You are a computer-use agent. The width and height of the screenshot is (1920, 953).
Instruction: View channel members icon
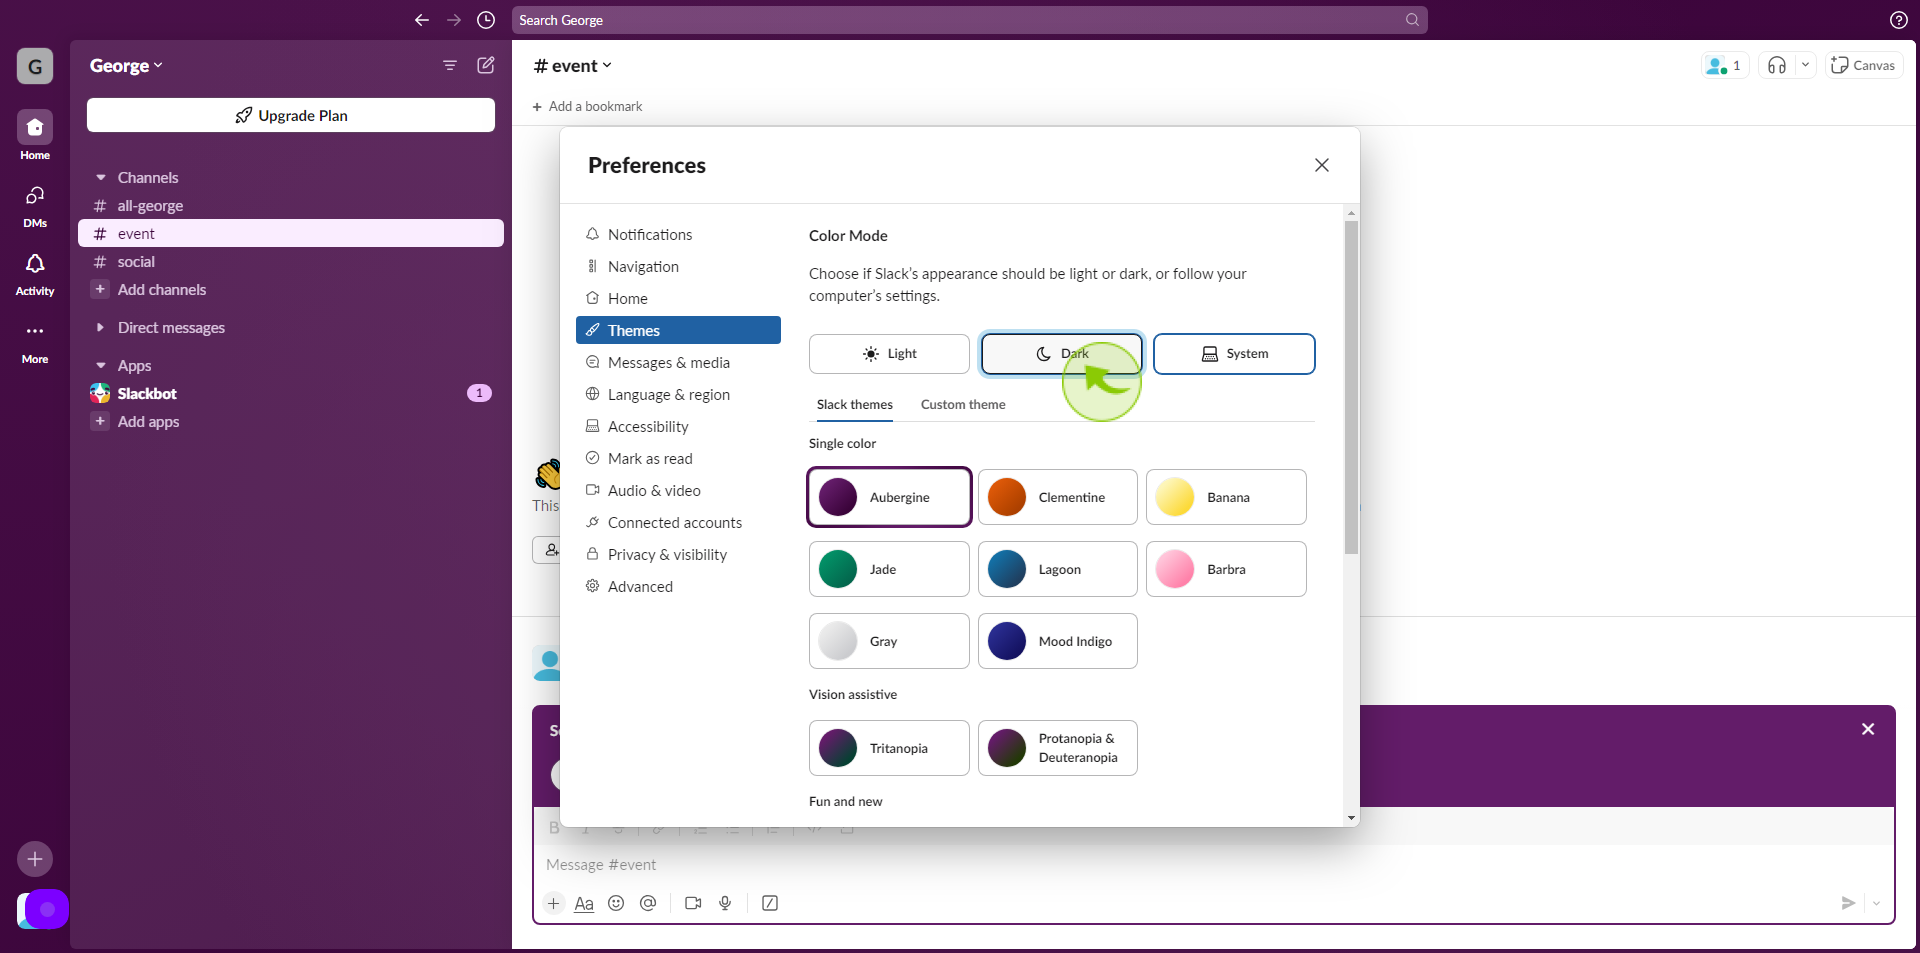pos(1725,65)
